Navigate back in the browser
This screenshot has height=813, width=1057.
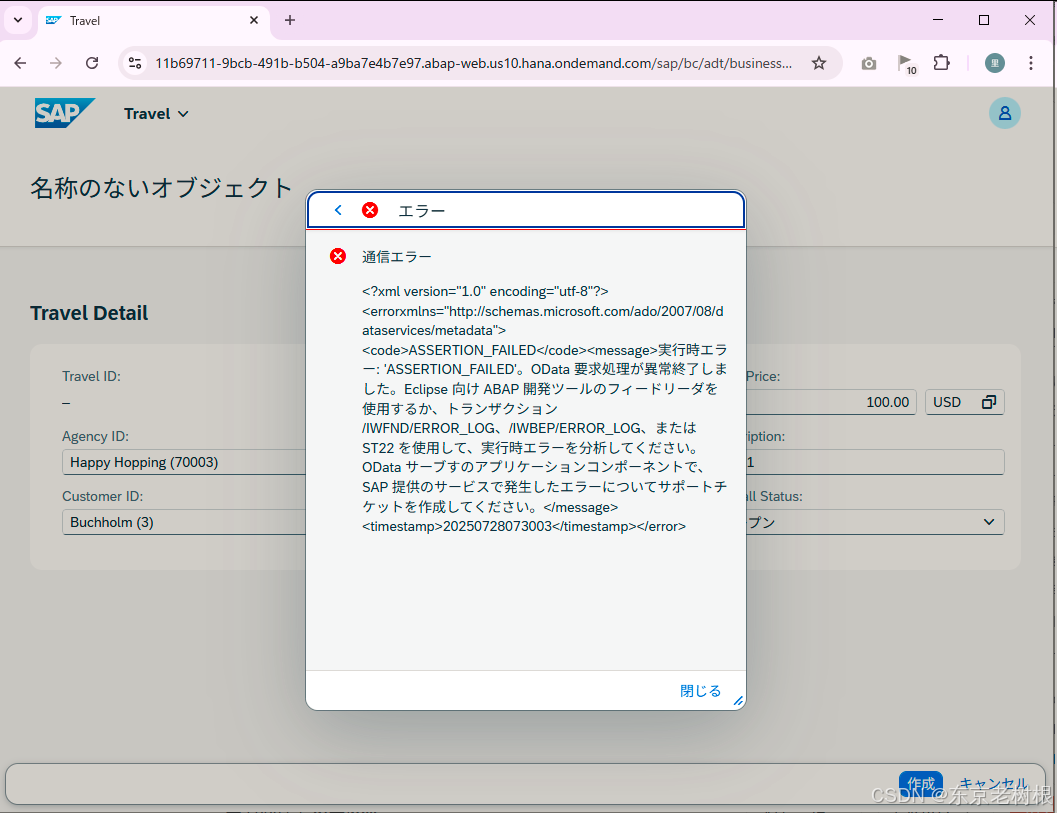20,63
